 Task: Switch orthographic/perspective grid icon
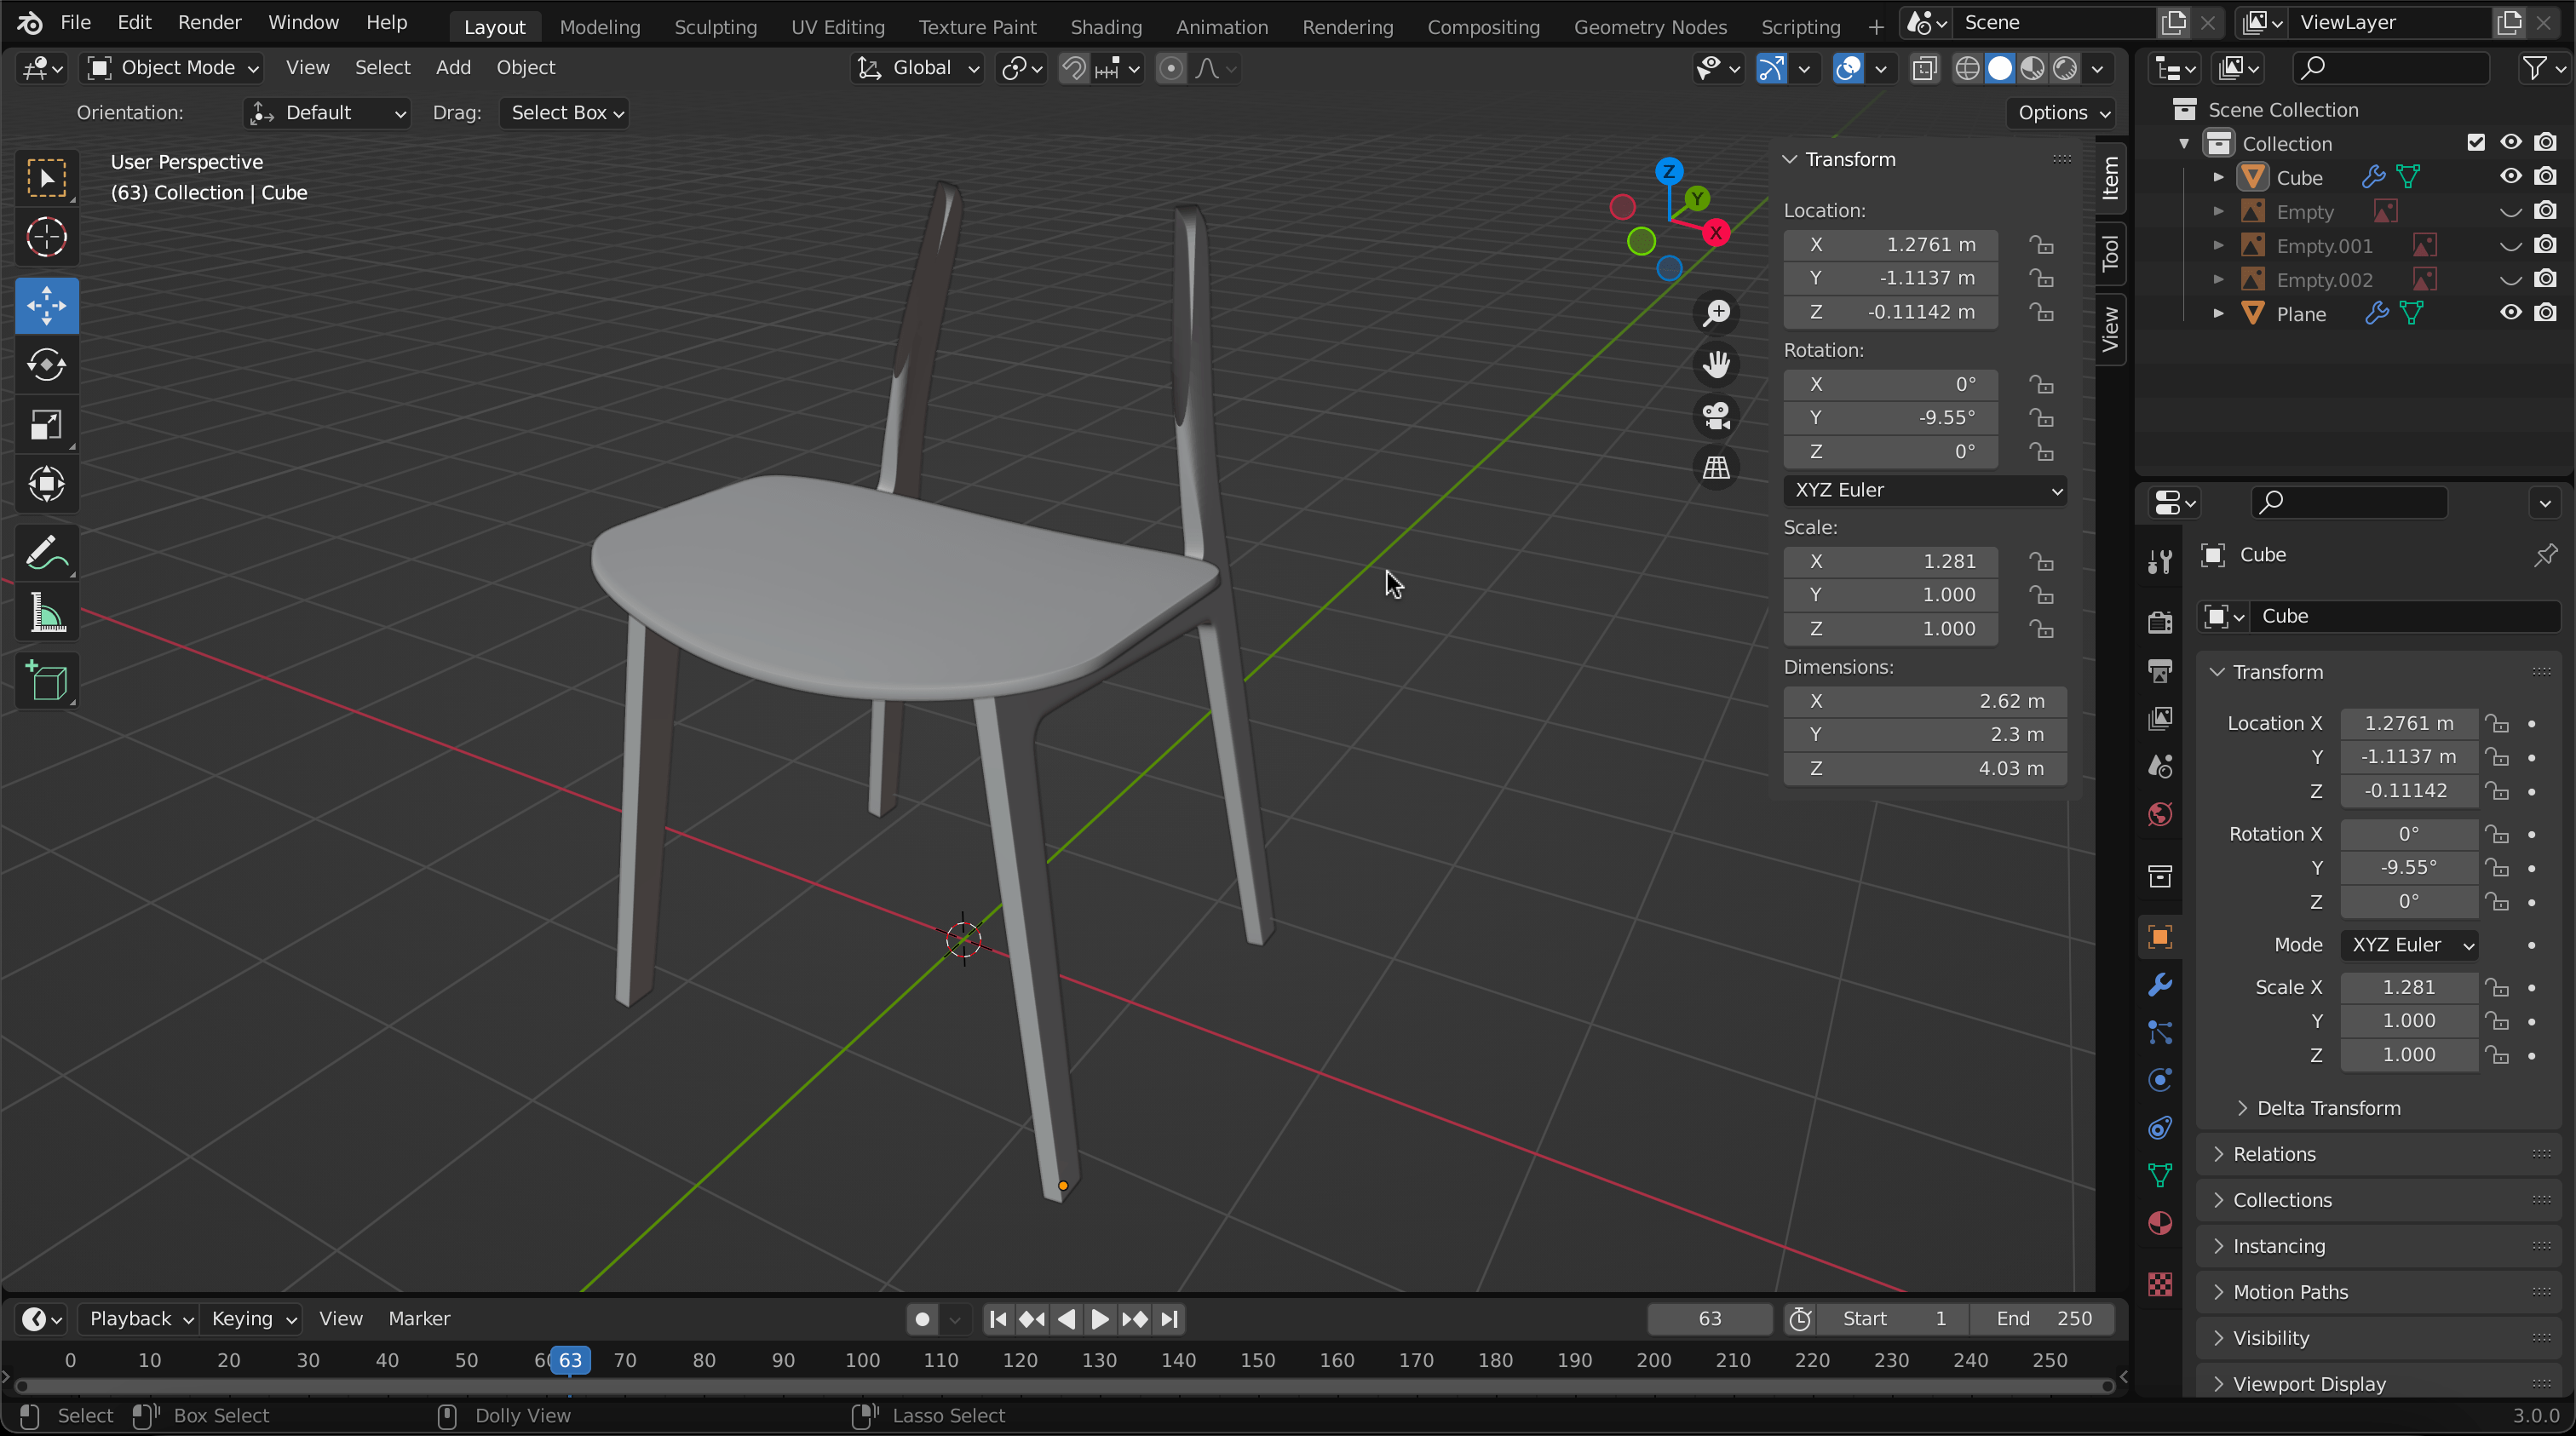(x=1717, y=467)
